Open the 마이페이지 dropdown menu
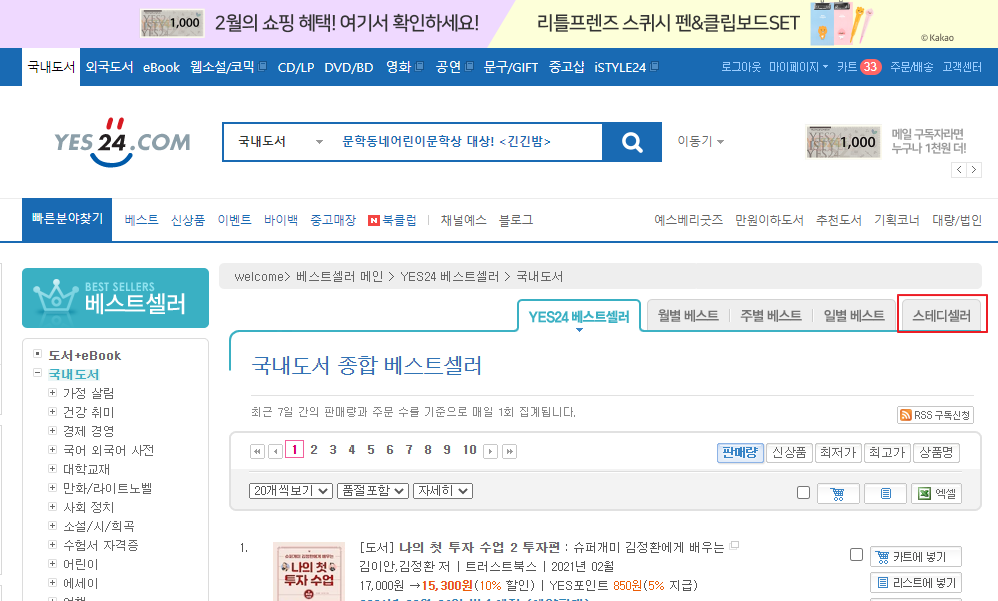The height and width of the screenshot is (601, 998). (x=798, y=67)
